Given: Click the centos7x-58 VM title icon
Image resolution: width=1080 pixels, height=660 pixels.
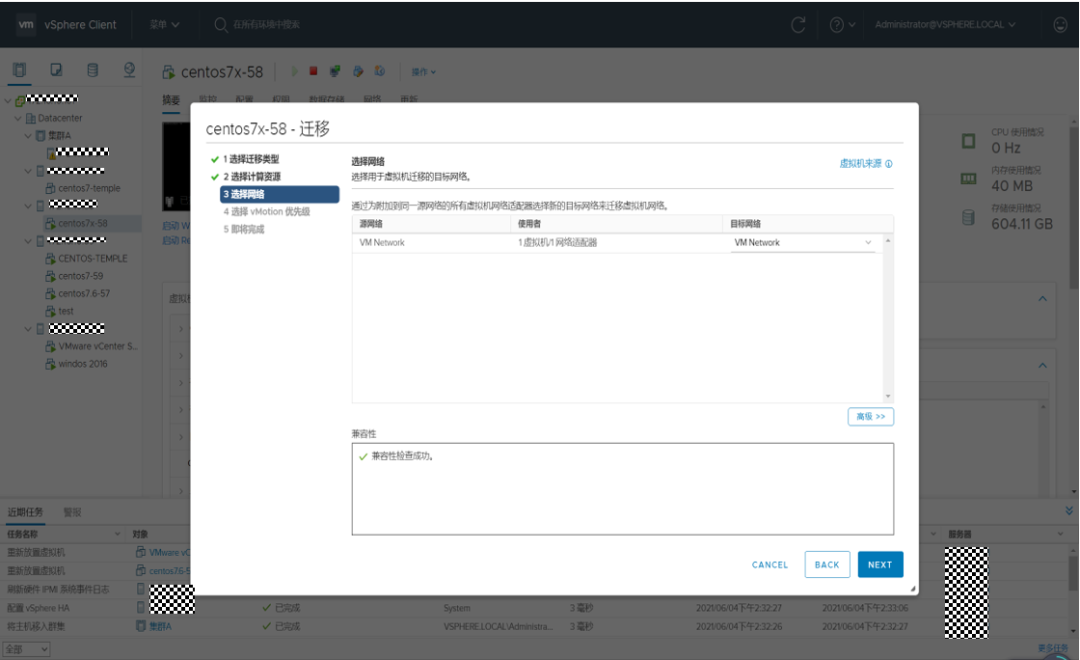Looking at the screenshot, I should pos(169,72).
